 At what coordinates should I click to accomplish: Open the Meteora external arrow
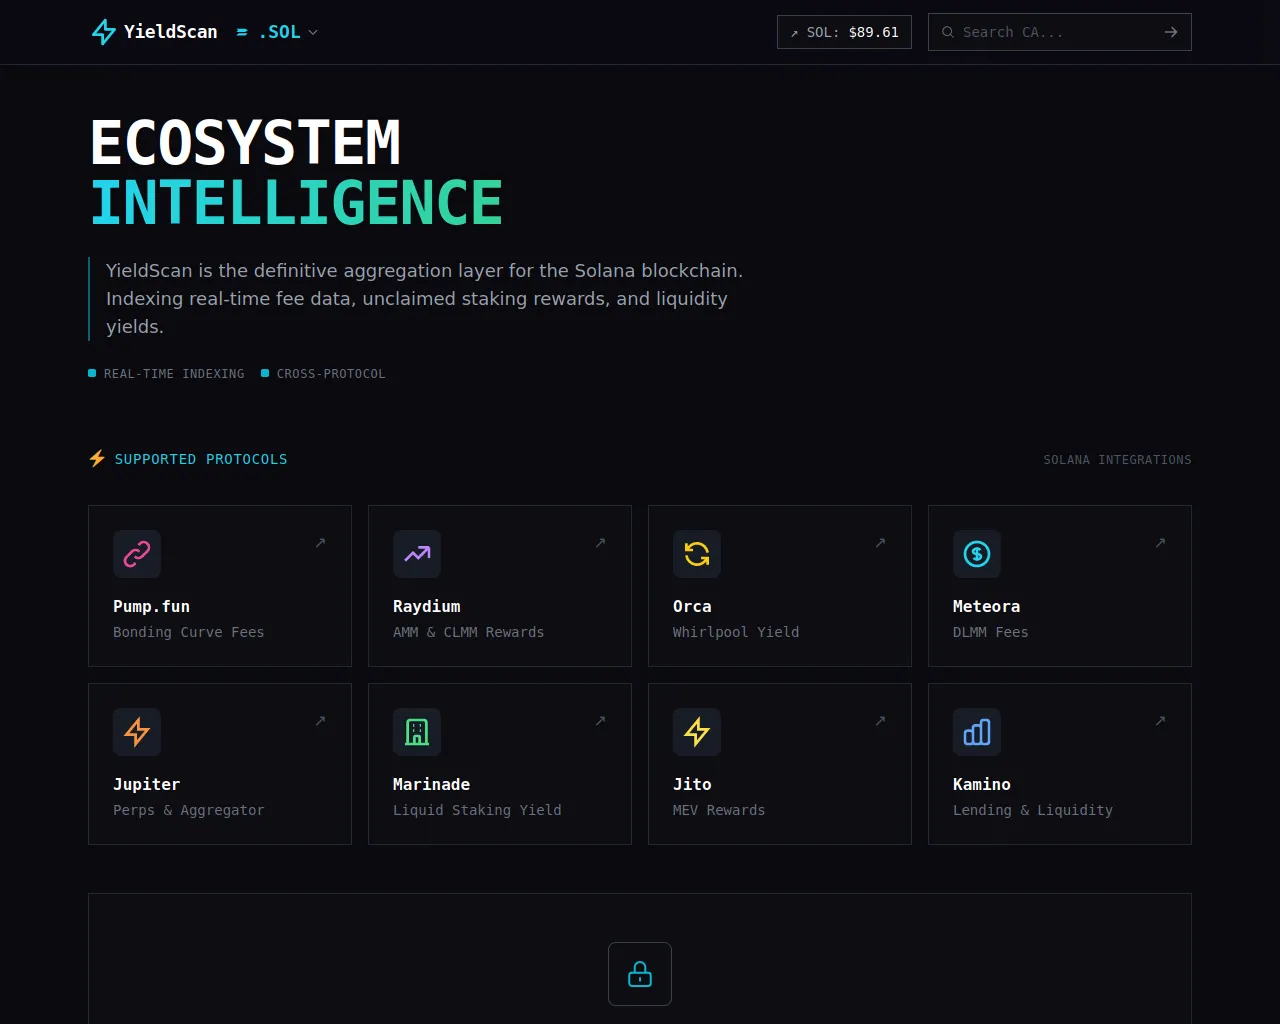point(1160,543)
